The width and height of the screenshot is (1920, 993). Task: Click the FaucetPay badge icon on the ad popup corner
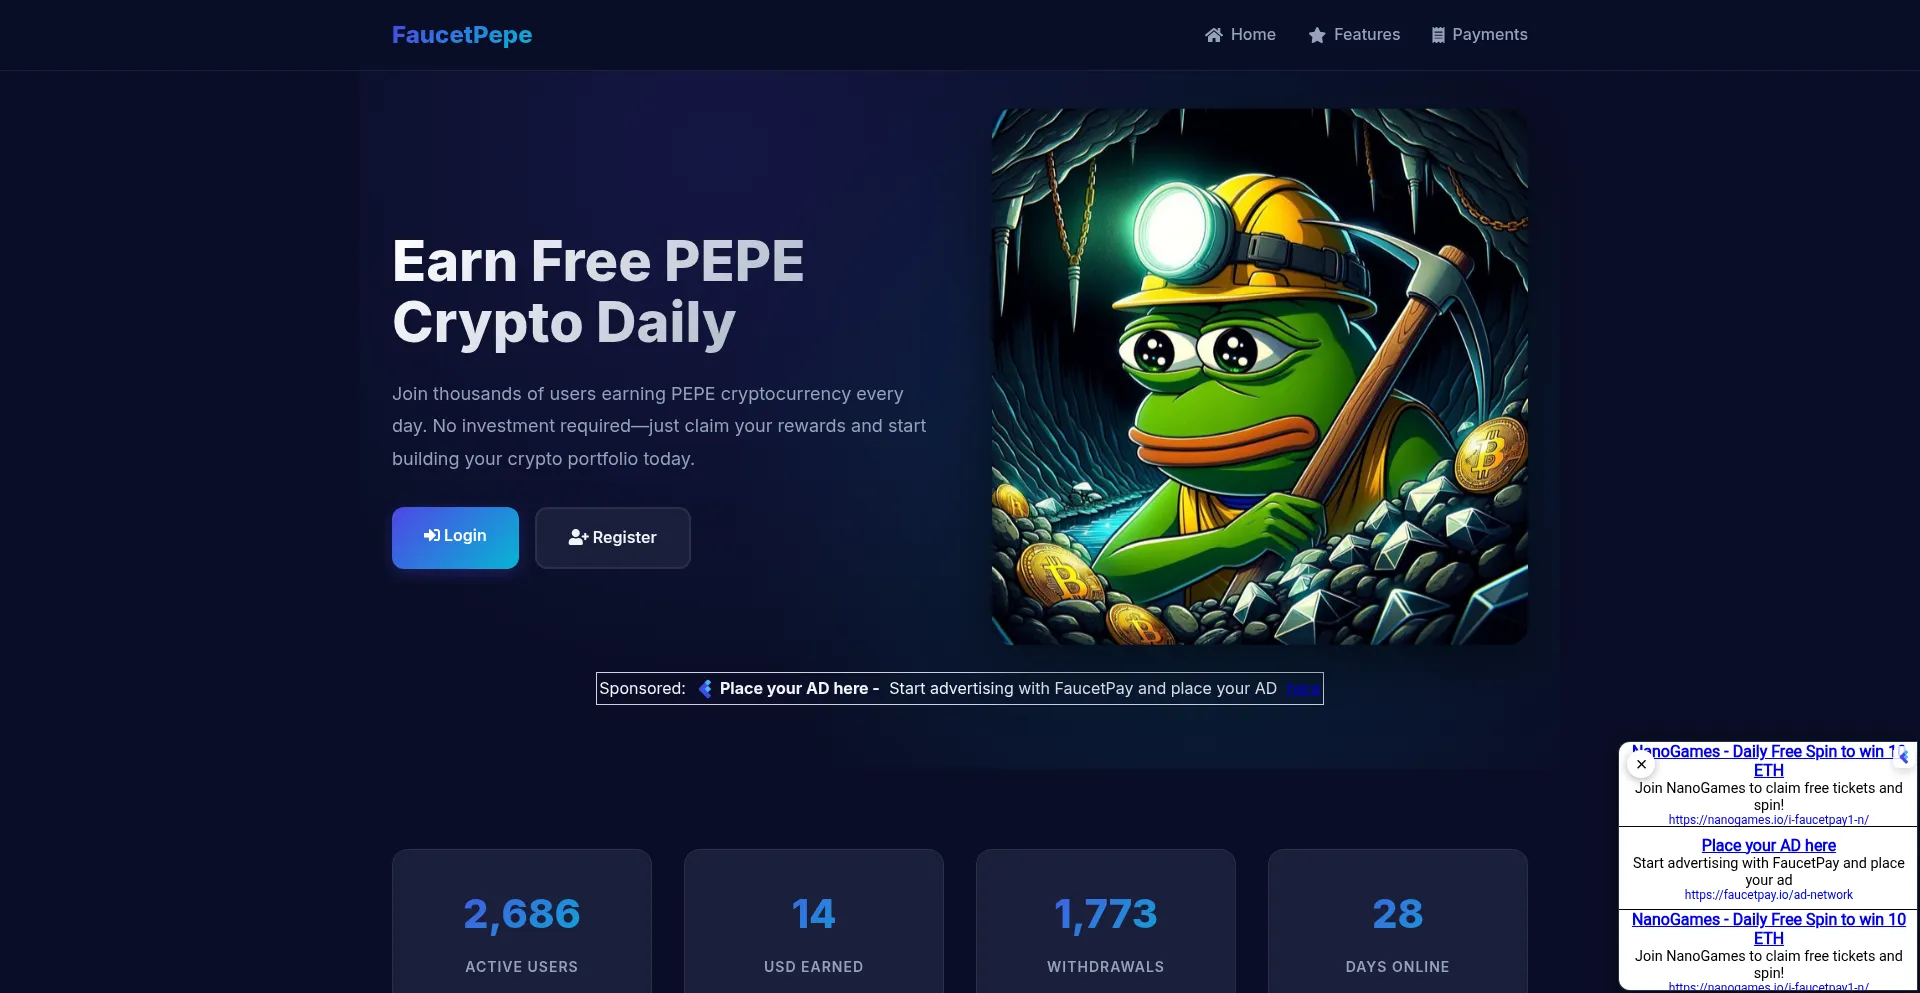1903,757
